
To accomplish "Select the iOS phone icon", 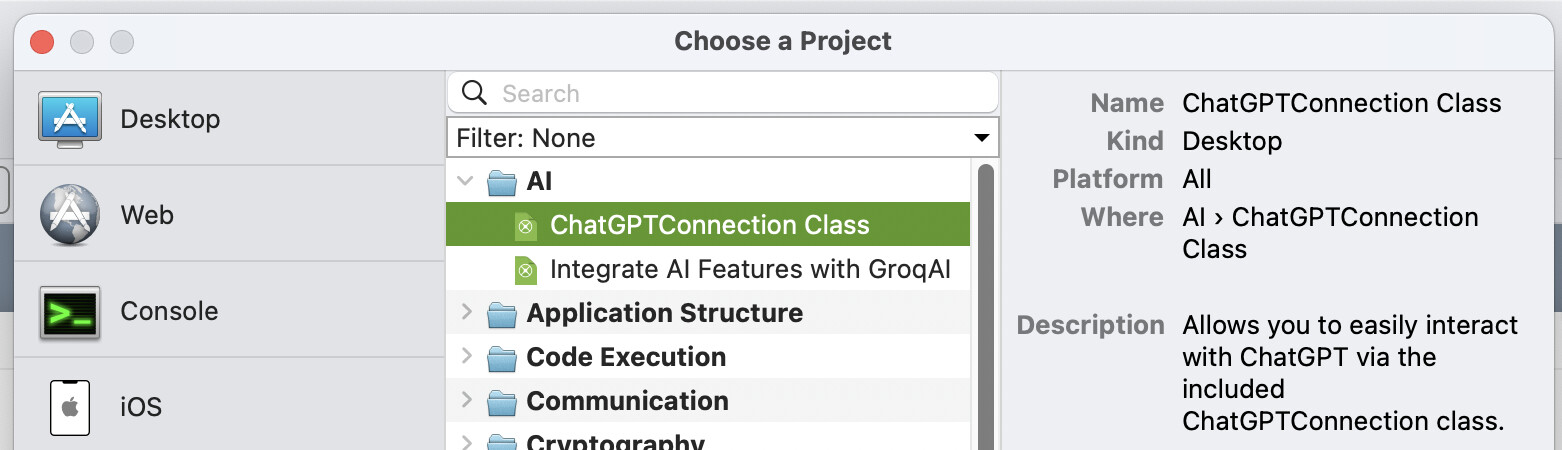I will click(x=70, y=407).
